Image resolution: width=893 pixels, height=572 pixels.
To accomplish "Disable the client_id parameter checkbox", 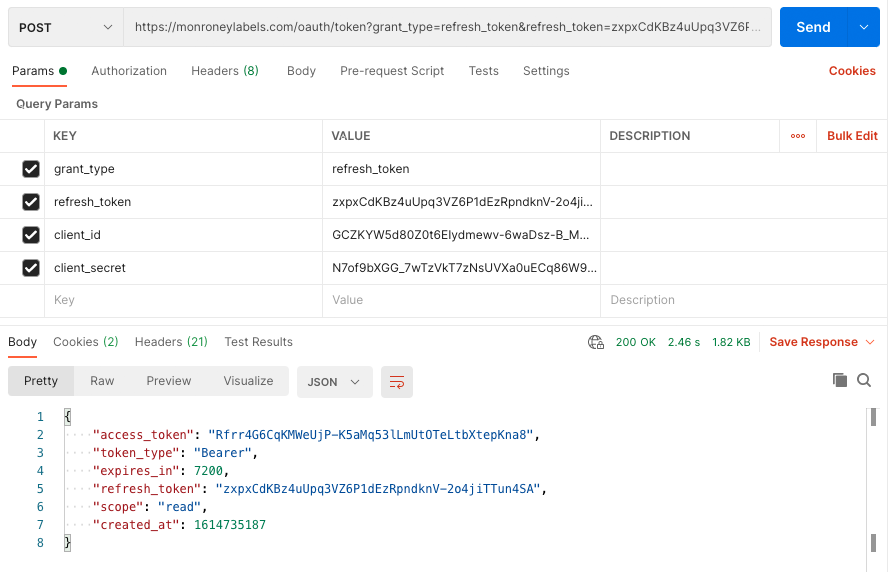I will tap(30, 235).
